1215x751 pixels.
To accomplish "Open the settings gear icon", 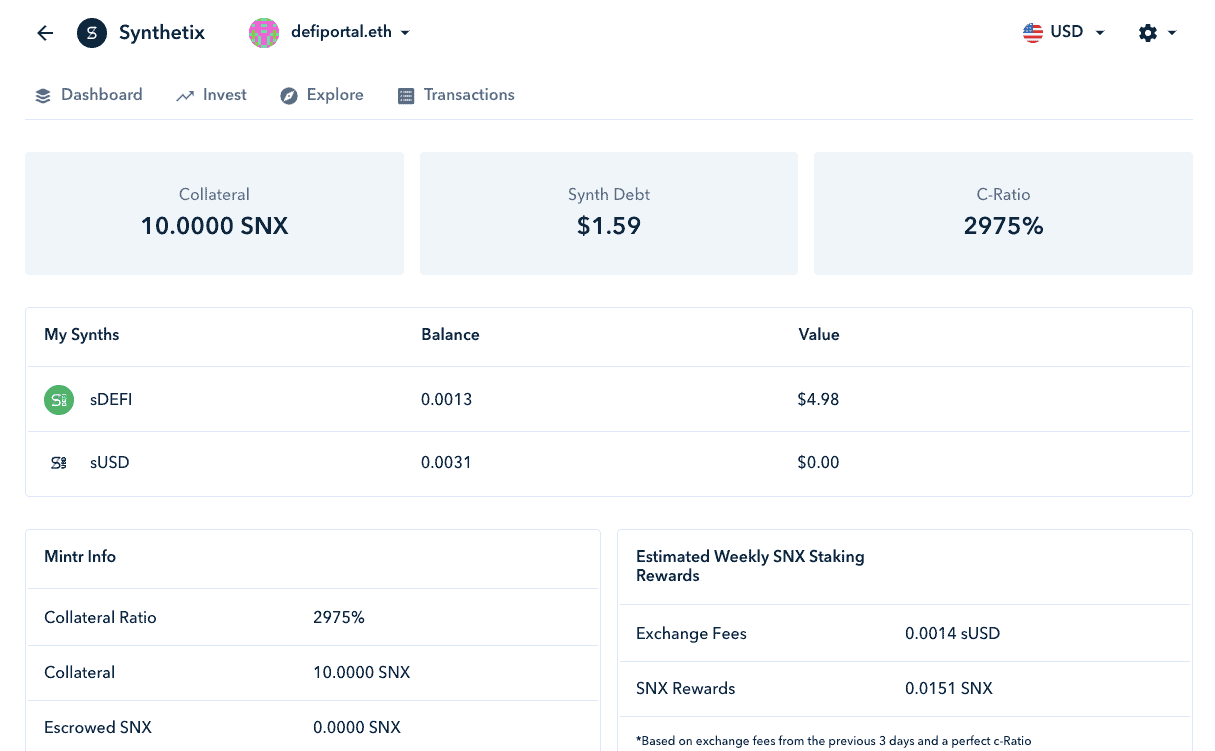I will [1148, 33].
